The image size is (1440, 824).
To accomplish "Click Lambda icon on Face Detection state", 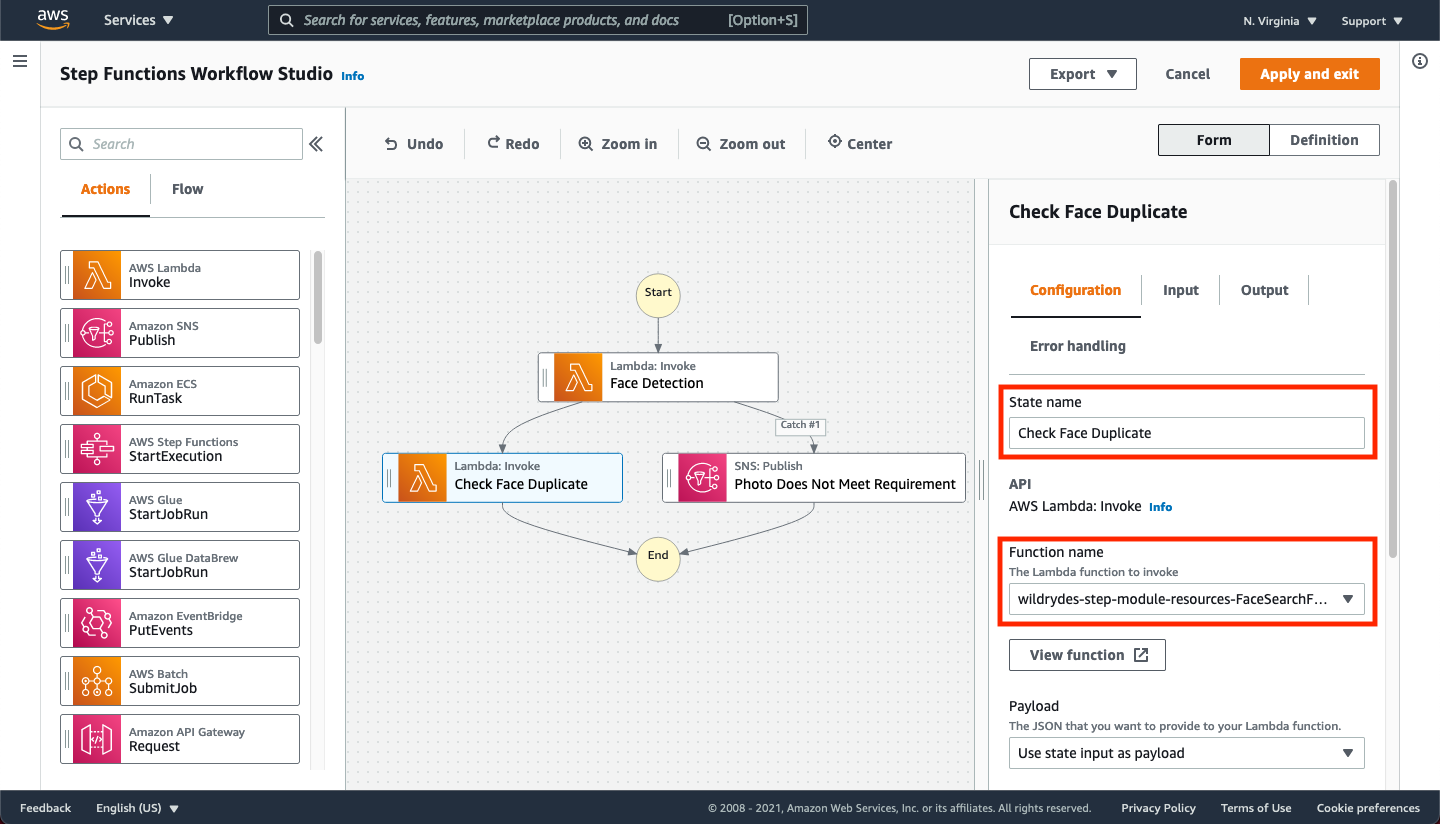I will (578, 377).
